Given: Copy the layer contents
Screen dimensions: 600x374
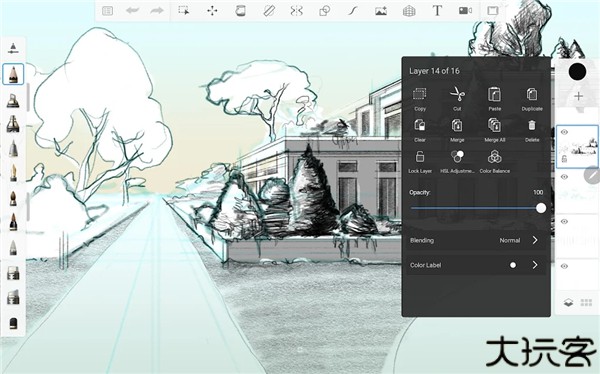Looking at the screenshot, I should pos(420,99).
